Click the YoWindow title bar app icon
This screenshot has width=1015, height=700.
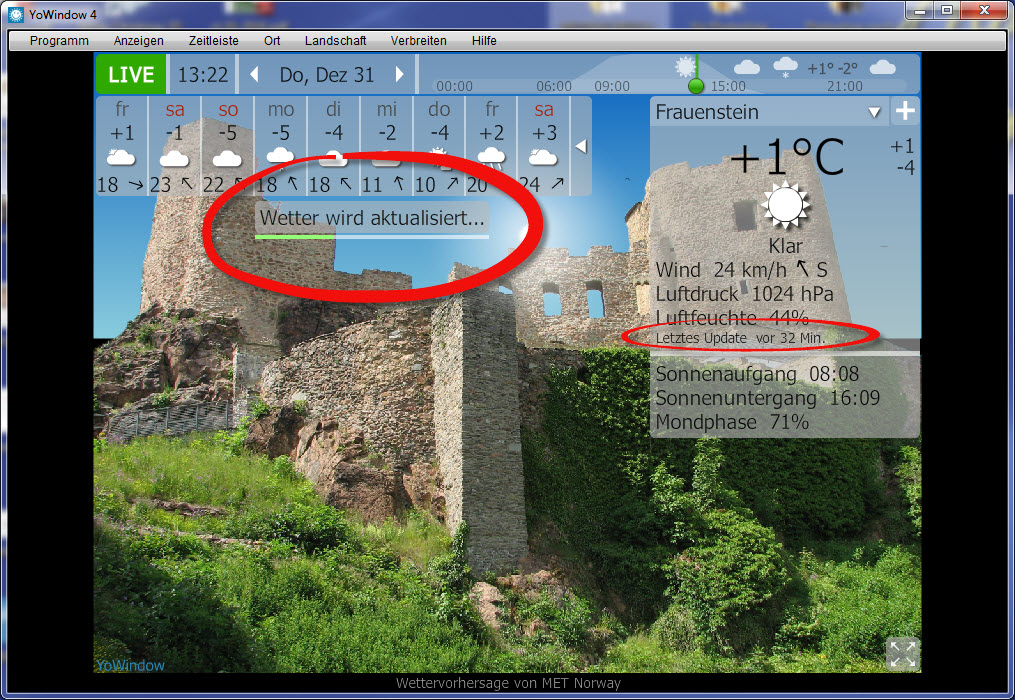pos(15,13)
